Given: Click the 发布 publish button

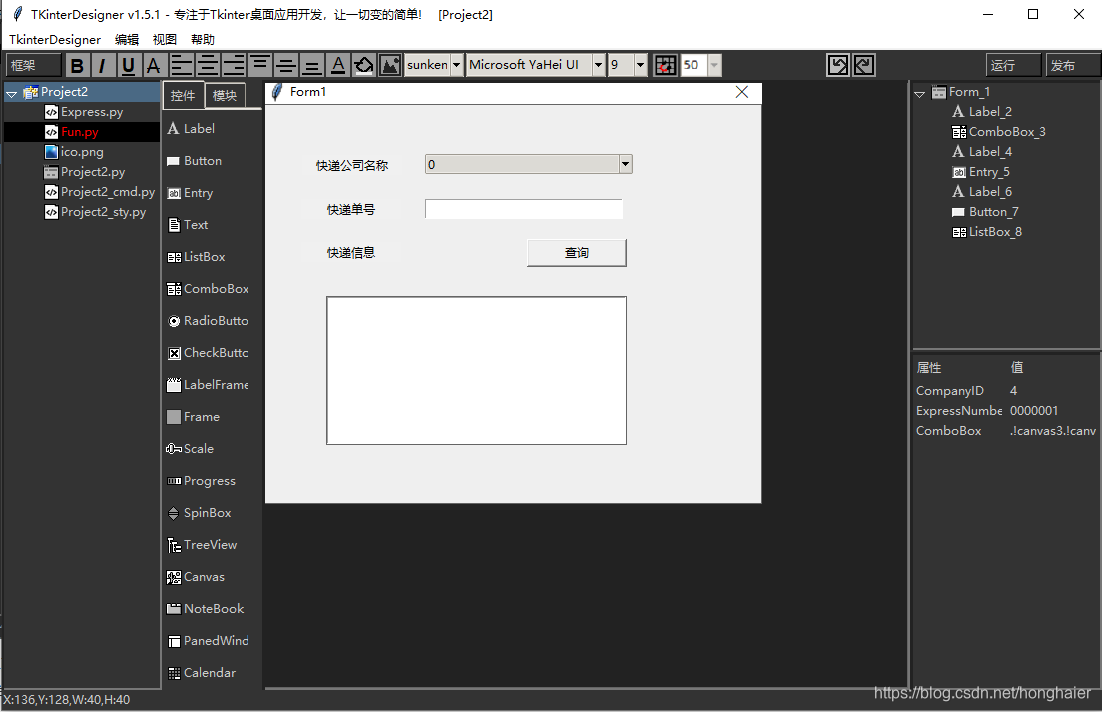Looking at the screenshot, I should point(1072,65).
